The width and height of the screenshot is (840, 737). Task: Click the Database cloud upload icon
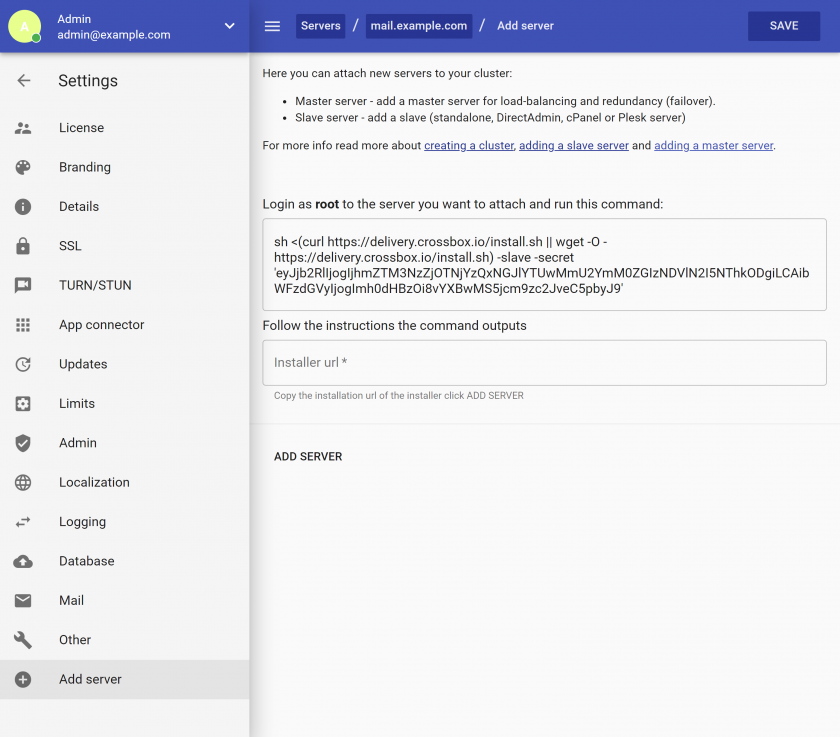23,561
